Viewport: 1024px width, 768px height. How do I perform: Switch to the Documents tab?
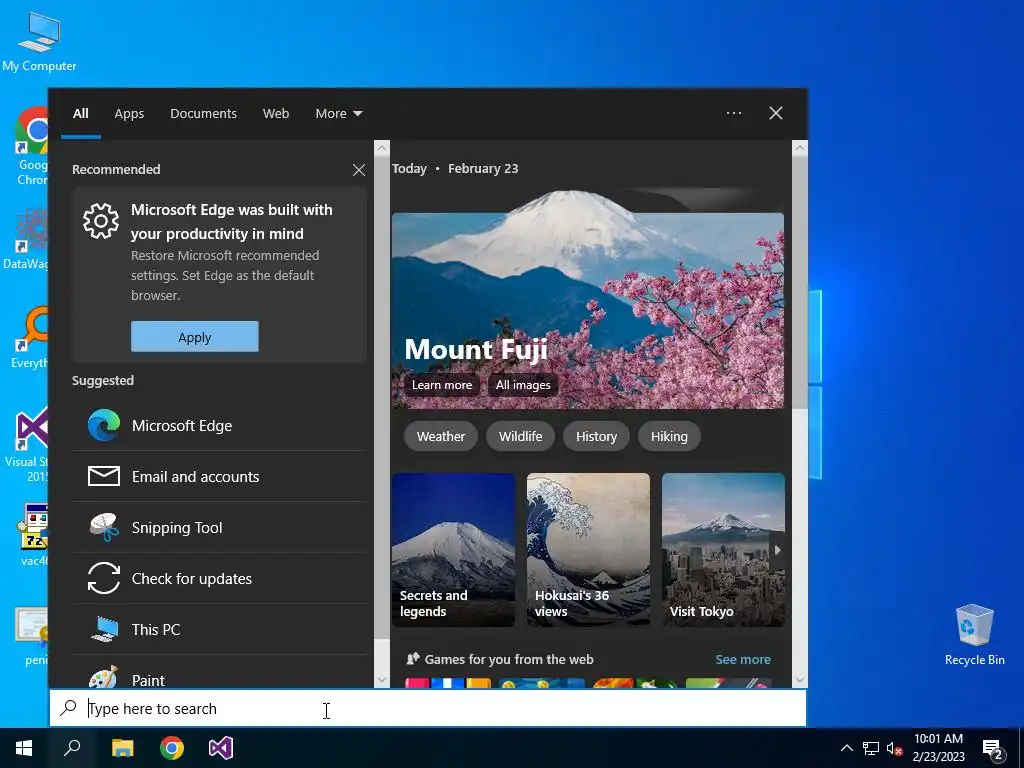point(203,114)
